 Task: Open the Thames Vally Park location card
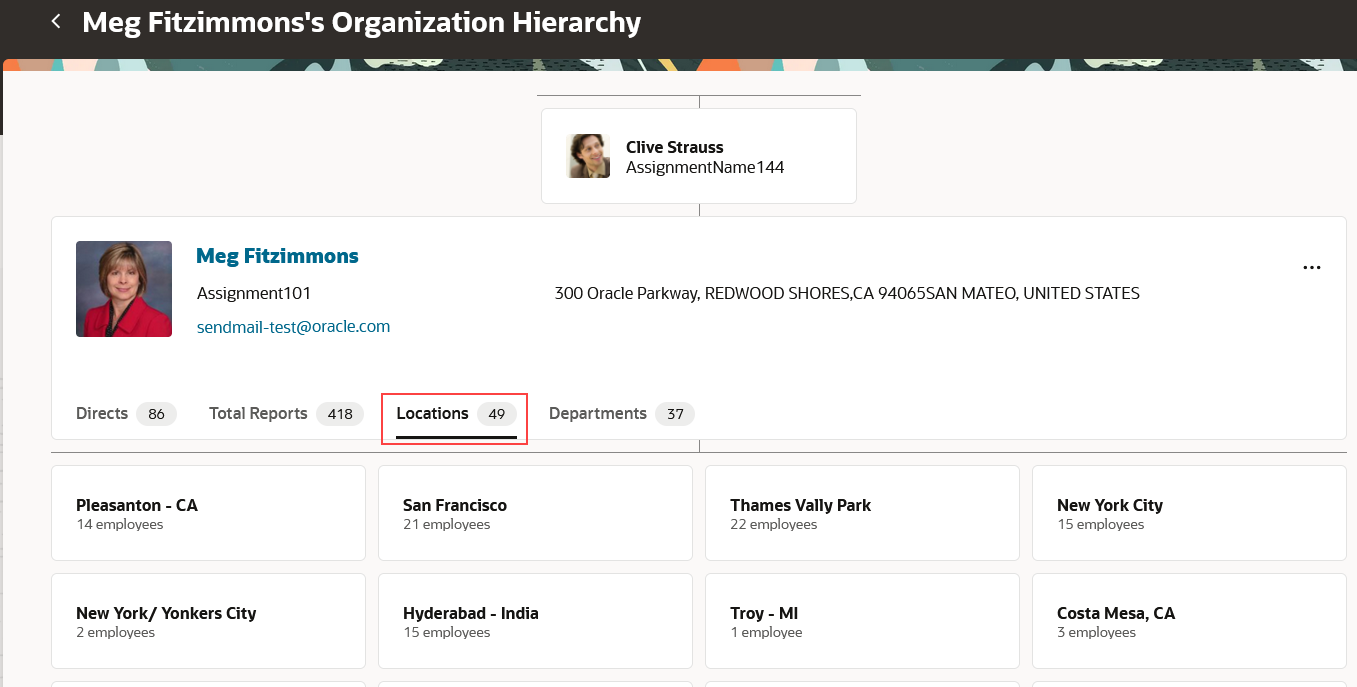click(x=862, y=513)
